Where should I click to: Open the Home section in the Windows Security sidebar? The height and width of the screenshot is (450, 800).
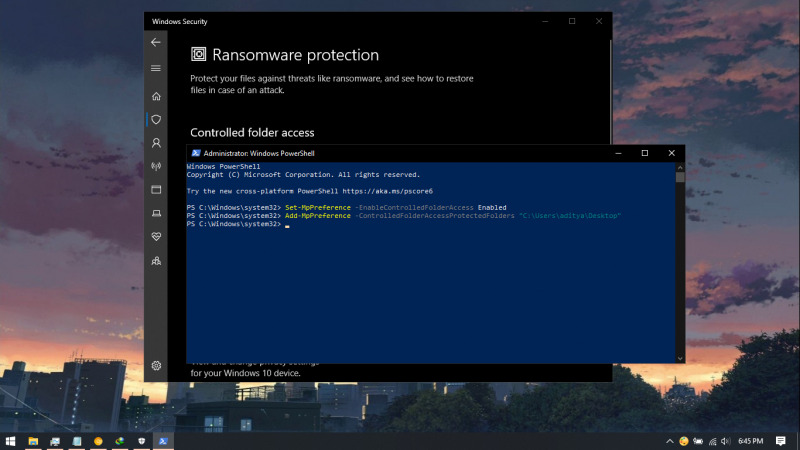[x=156, y=96]
